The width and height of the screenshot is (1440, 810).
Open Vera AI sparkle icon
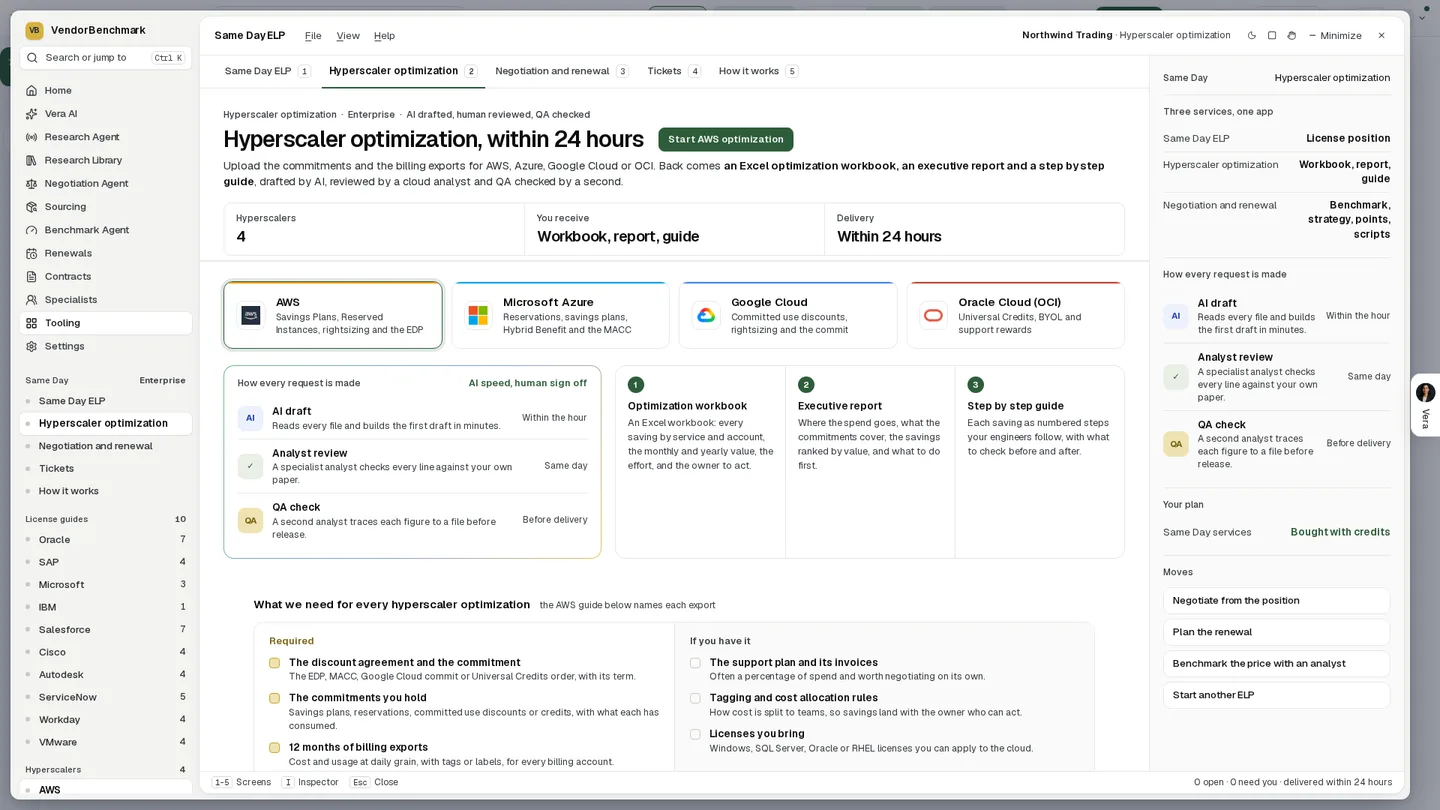(32, 114)
